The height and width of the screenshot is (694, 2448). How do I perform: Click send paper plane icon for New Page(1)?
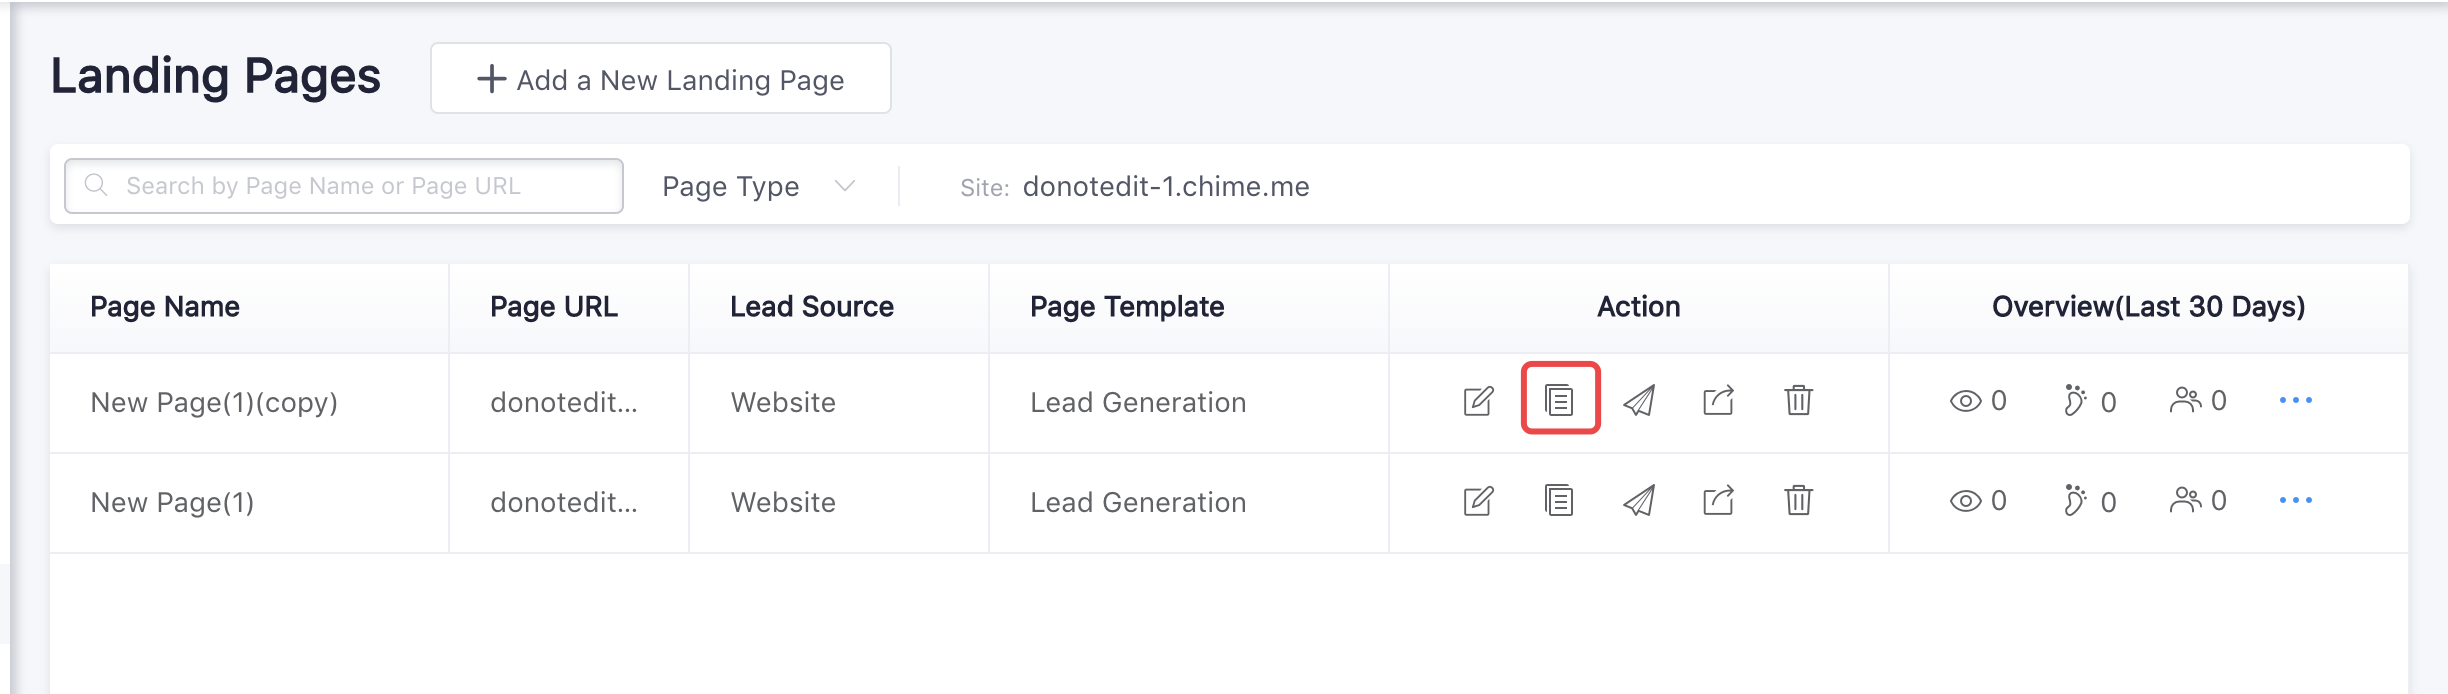coord(1639,501)
